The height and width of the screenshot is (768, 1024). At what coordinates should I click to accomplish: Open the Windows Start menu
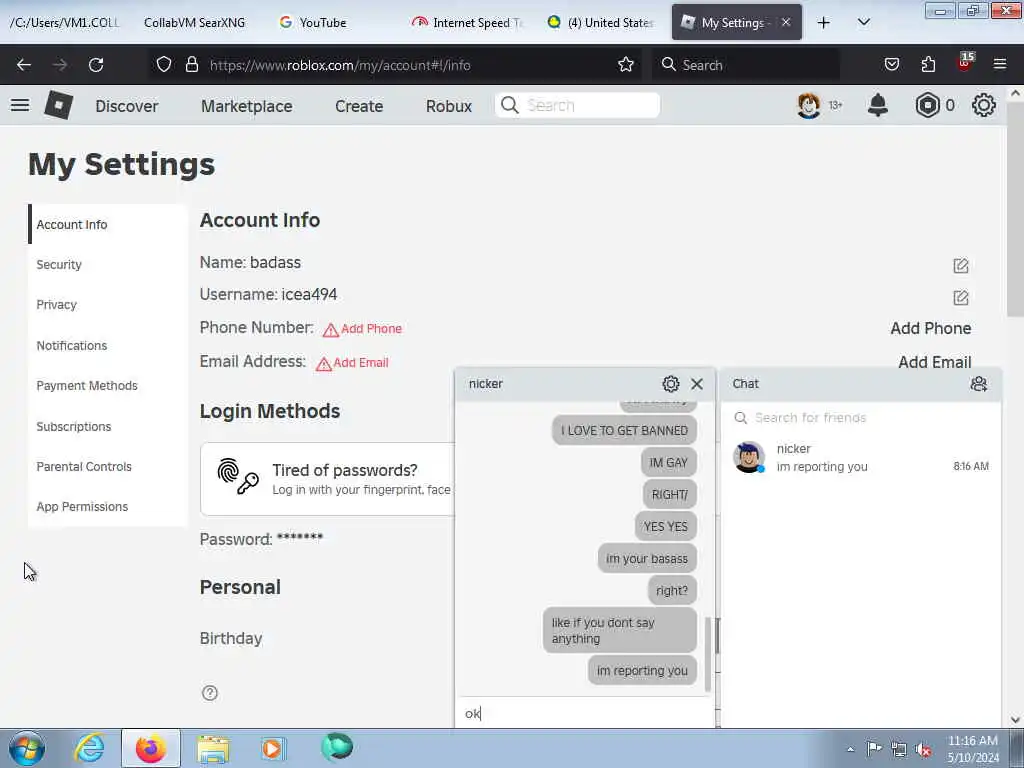(27, 748)
